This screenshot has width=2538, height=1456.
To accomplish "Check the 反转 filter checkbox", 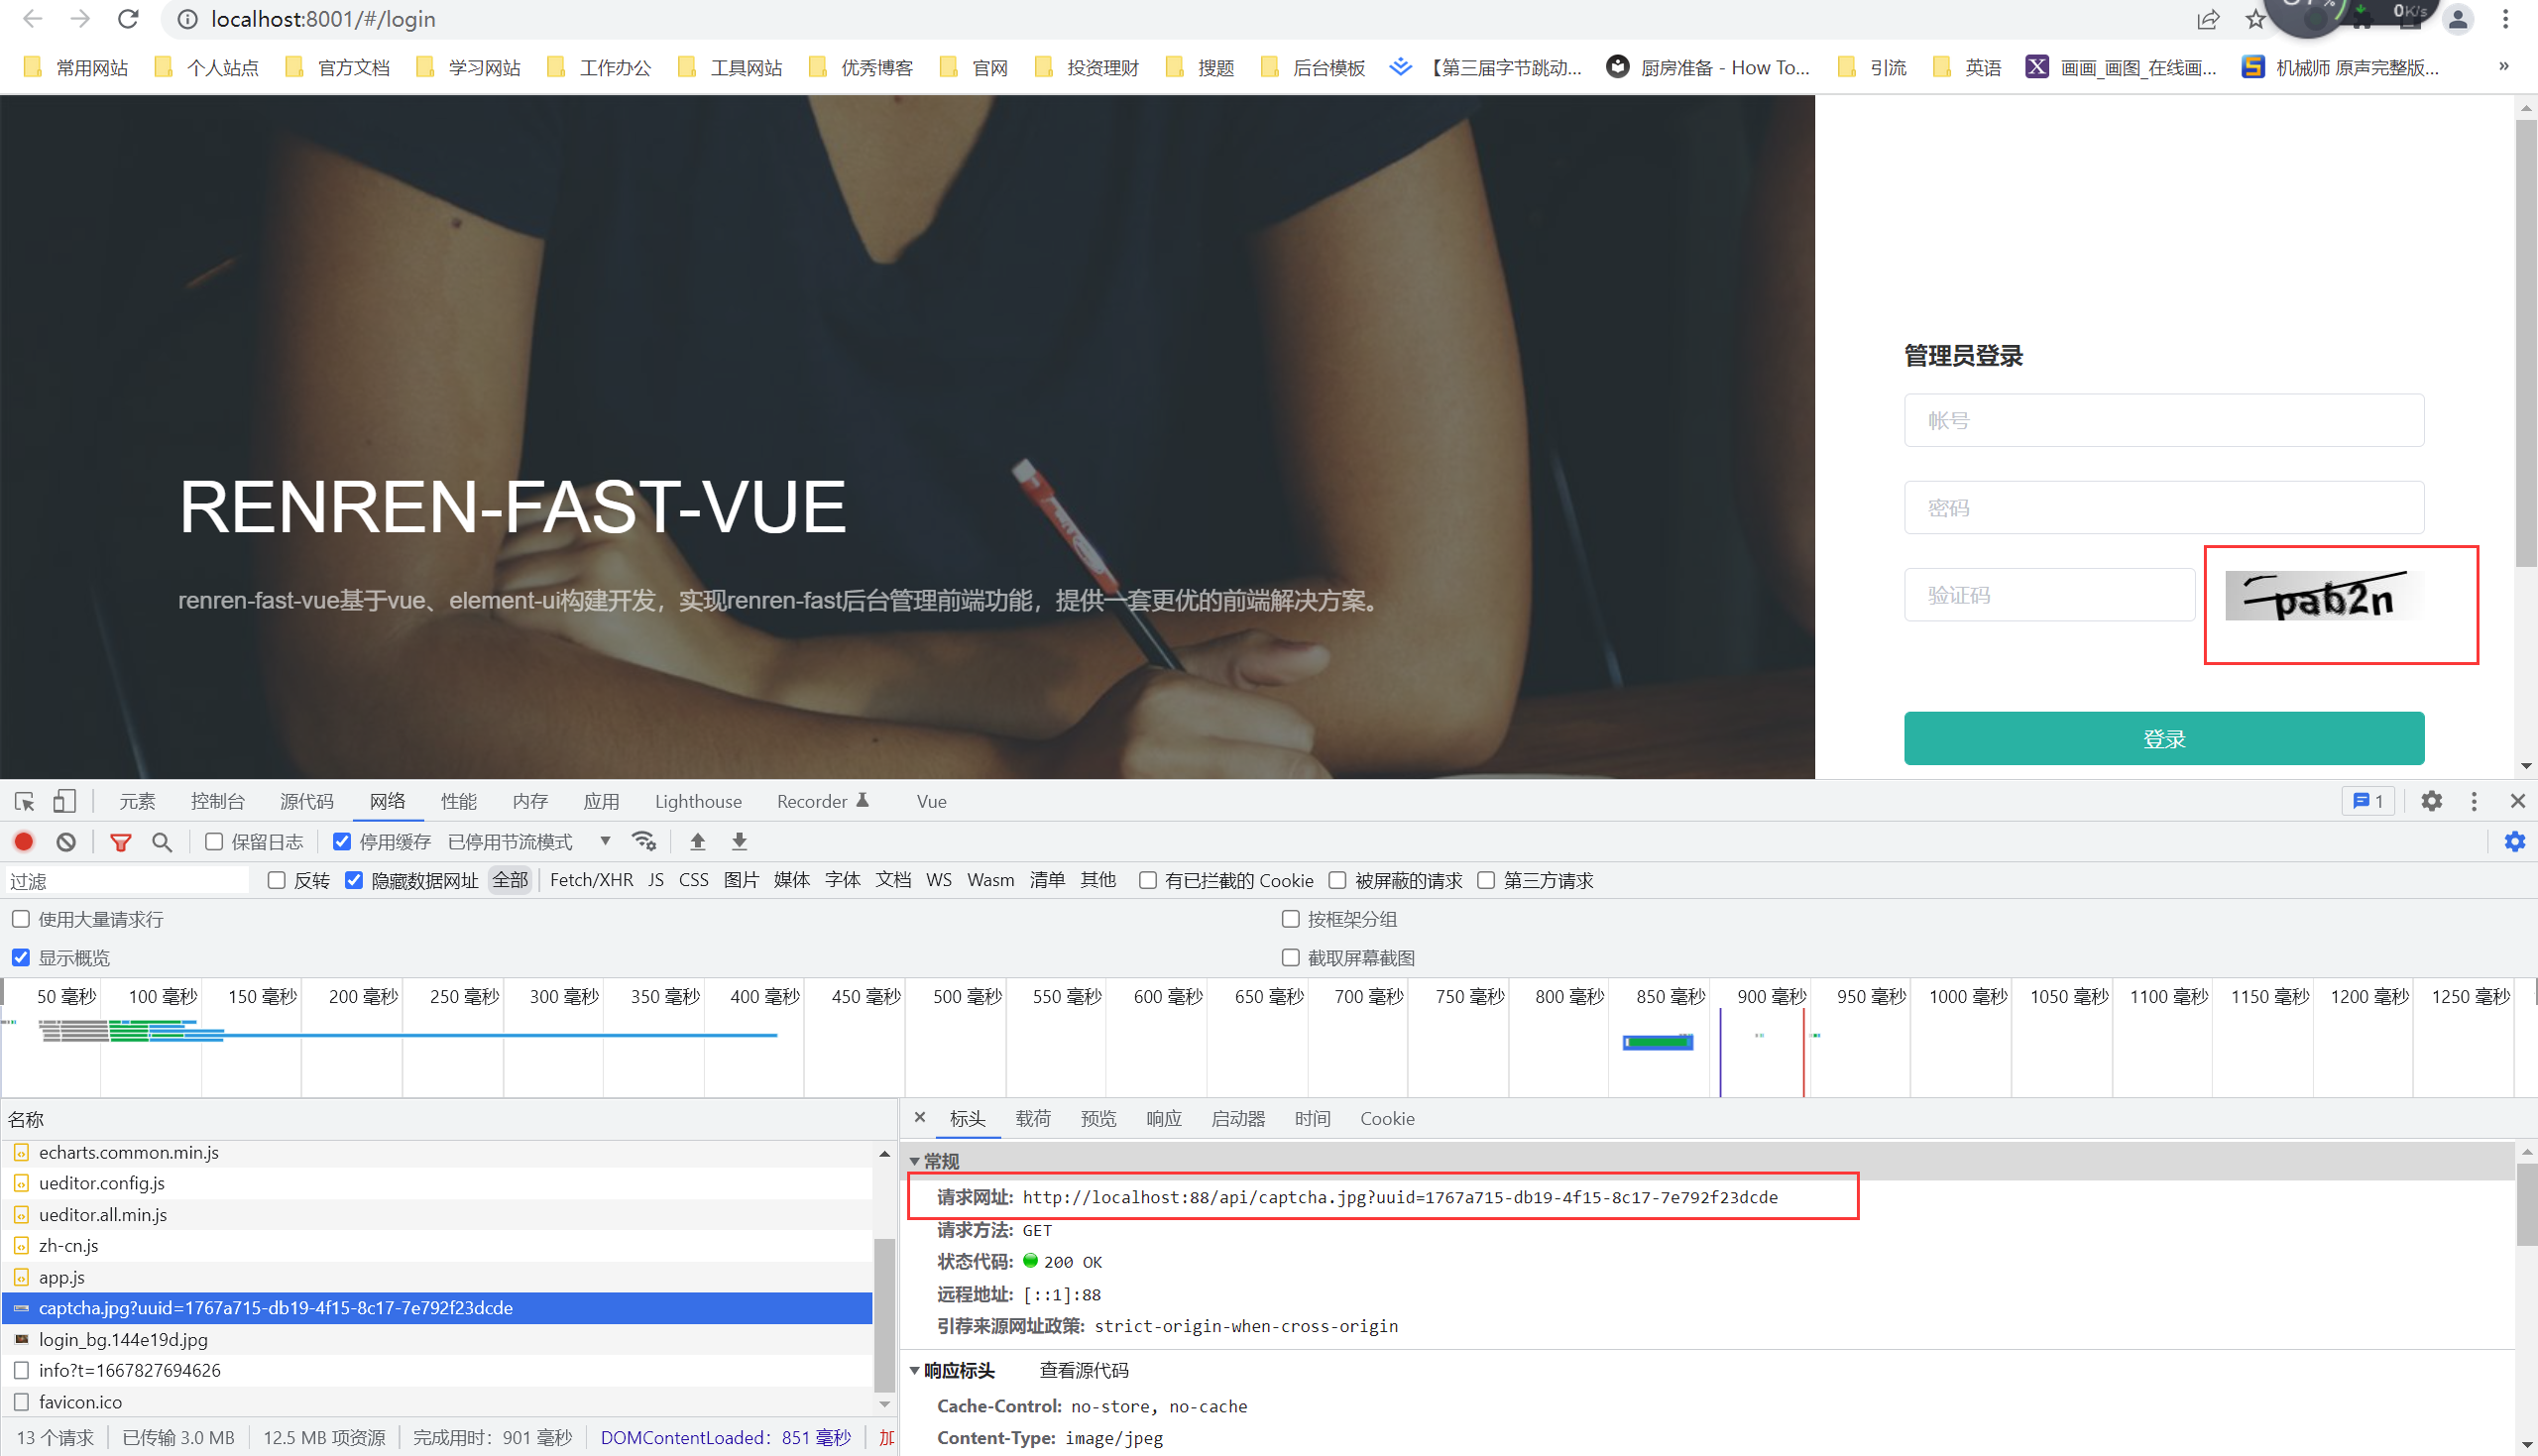I will (277, 880).
